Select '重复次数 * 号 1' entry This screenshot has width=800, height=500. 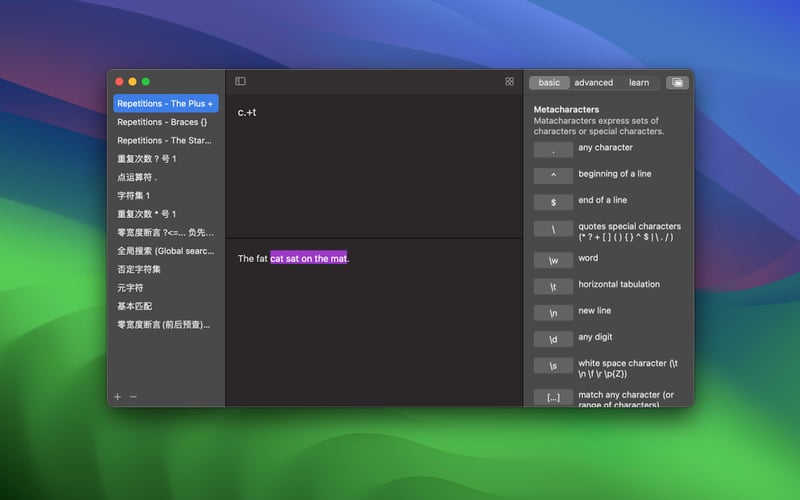(x=166, y=214)
